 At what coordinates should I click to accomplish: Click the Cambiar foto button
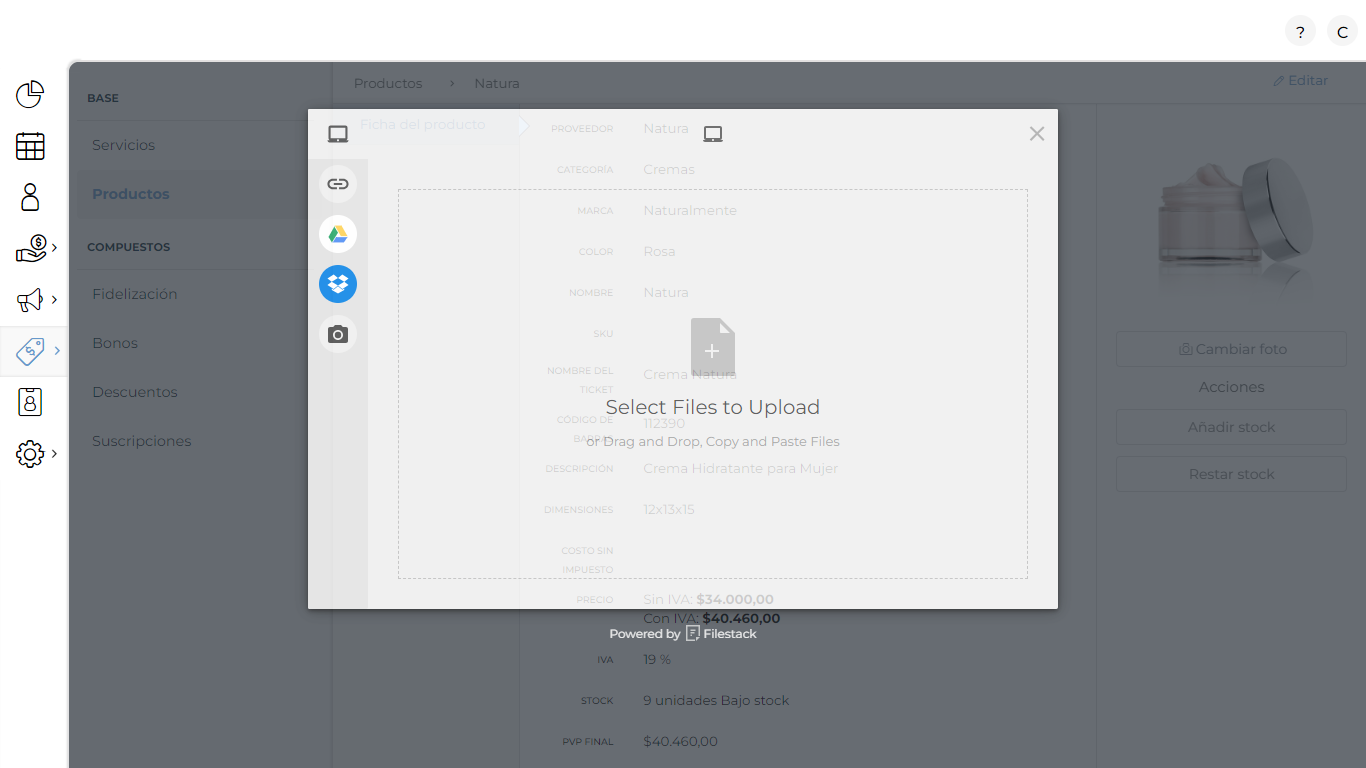[1232, 349]
